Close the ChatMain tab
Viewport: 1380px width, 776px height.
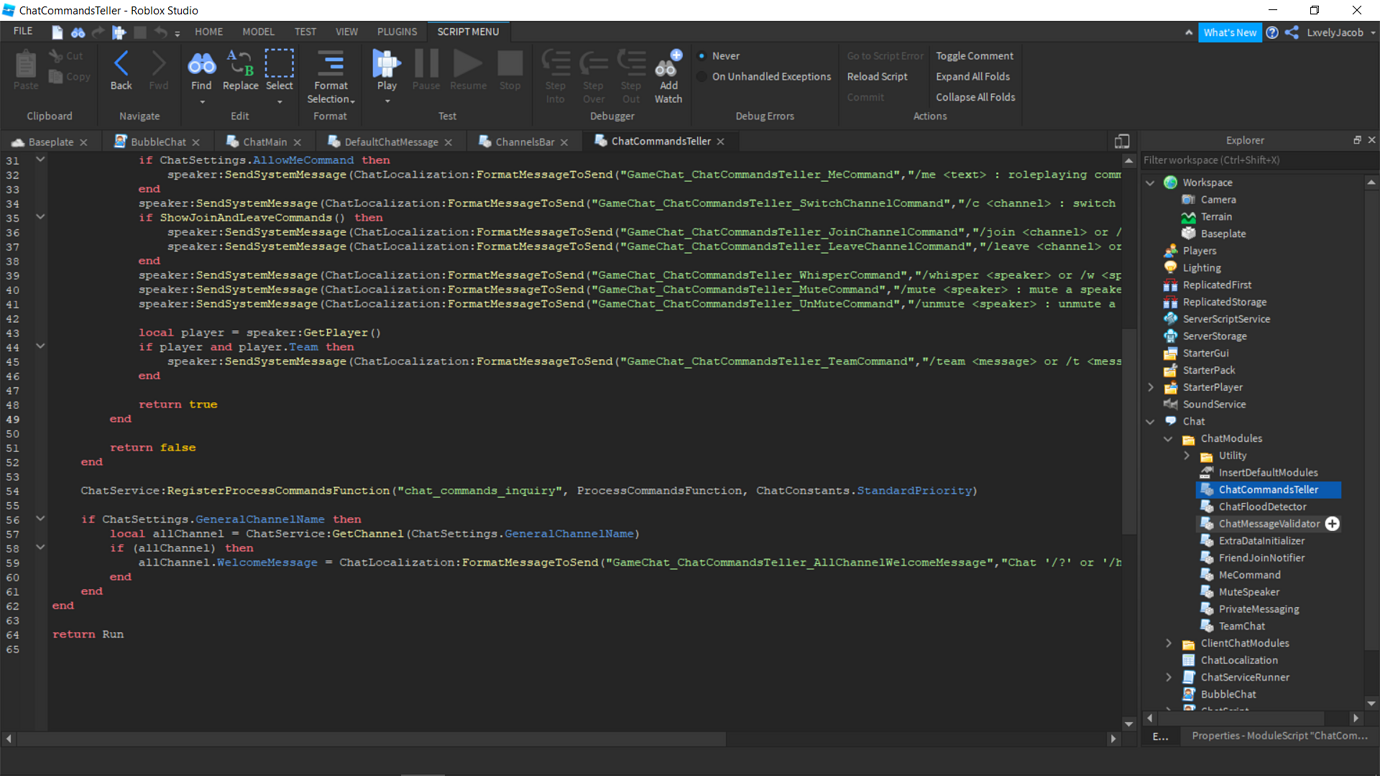298,142
